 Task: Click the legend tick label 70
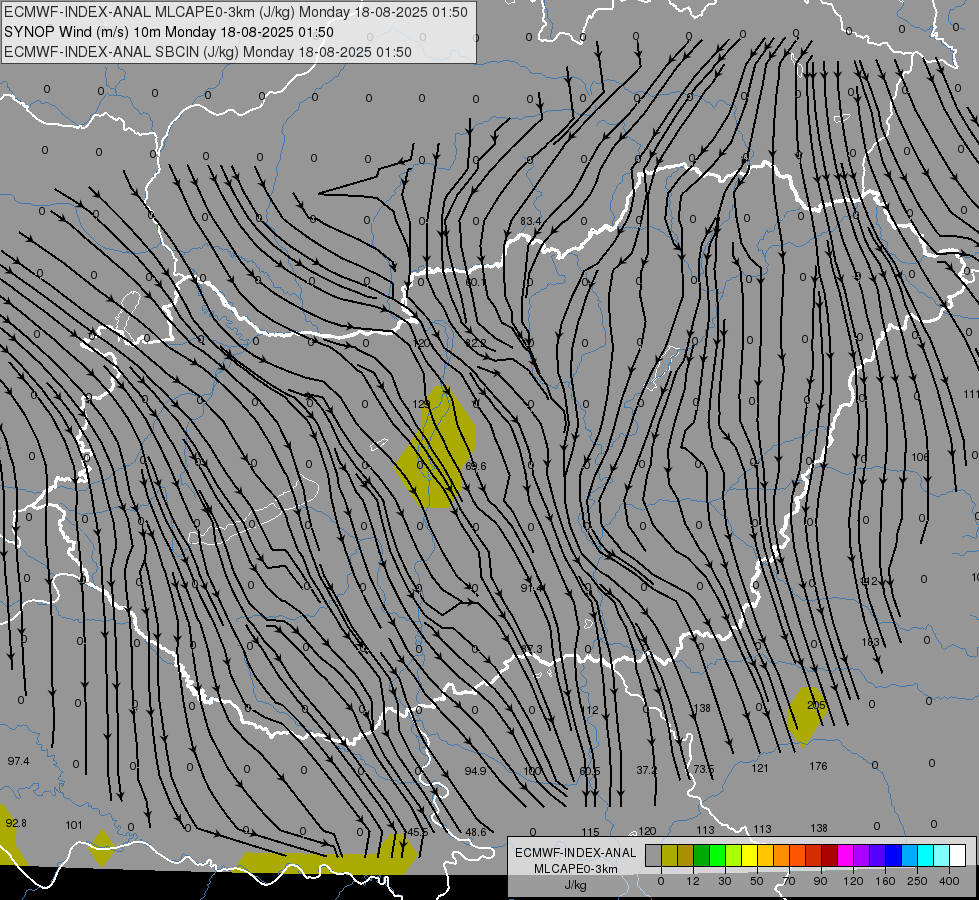tap(789, 881)
